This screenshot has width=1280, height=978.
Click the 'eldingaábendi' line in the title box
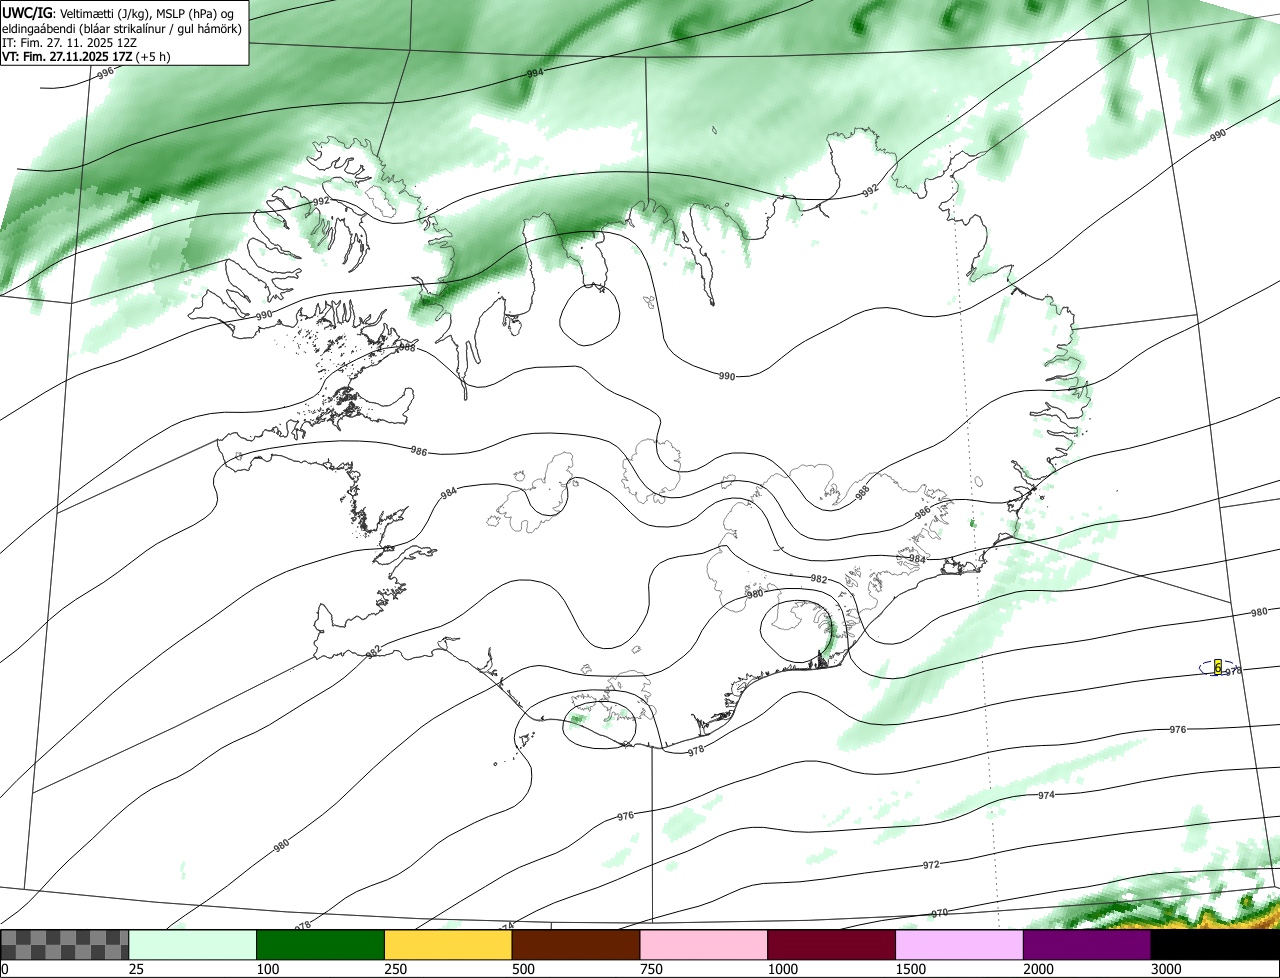tap(120, 28)
